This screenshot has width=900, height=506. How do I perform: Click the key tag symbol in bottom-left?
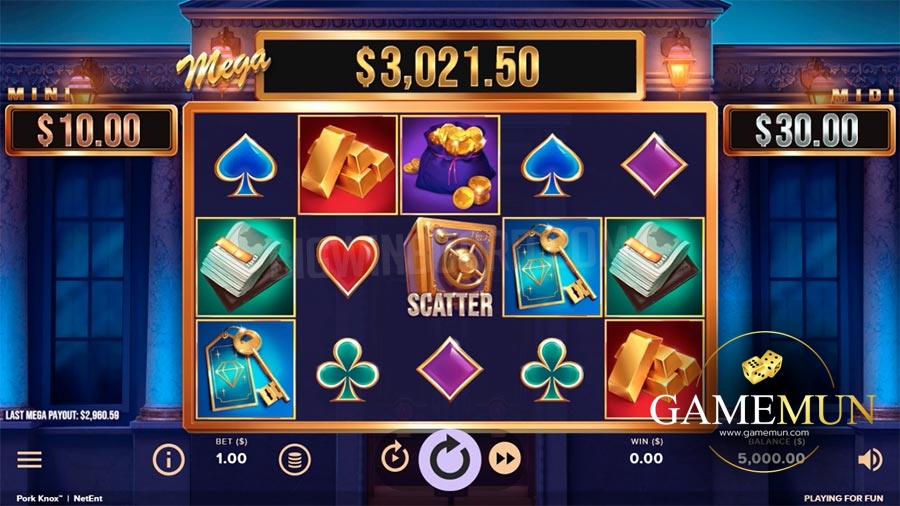[246, 369]
